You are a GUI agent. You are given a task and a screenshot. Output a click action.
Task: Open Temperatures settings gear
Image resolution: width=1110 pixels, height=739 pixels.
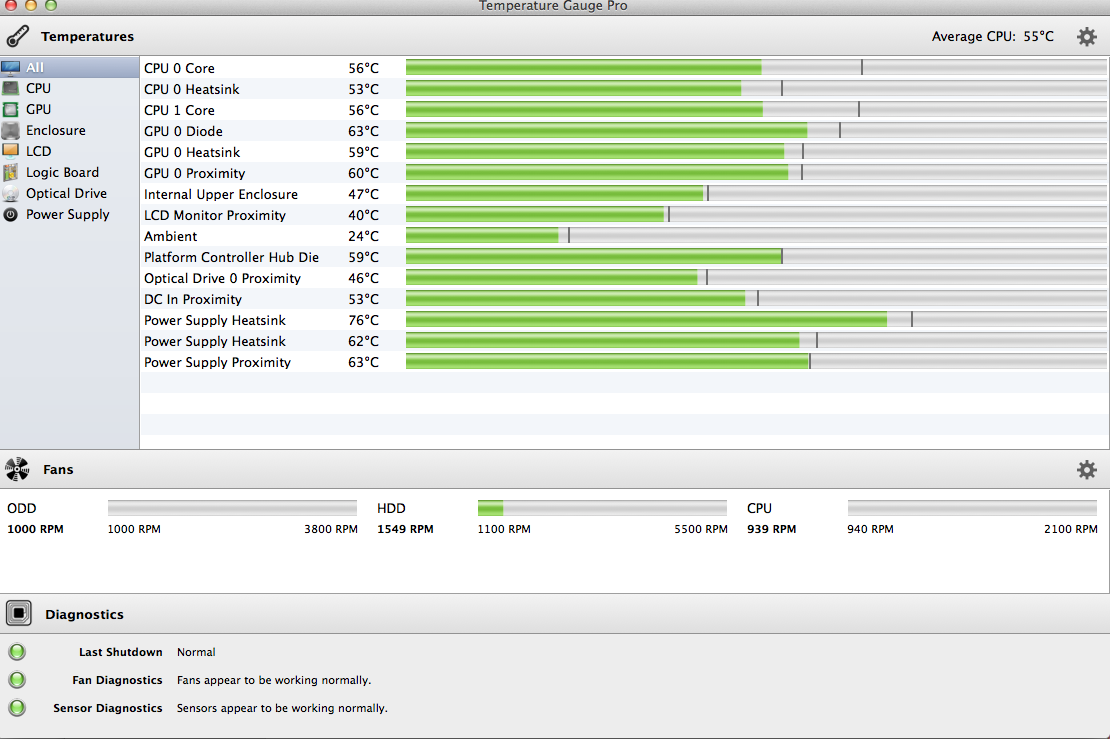click(x=1087, y=36)
